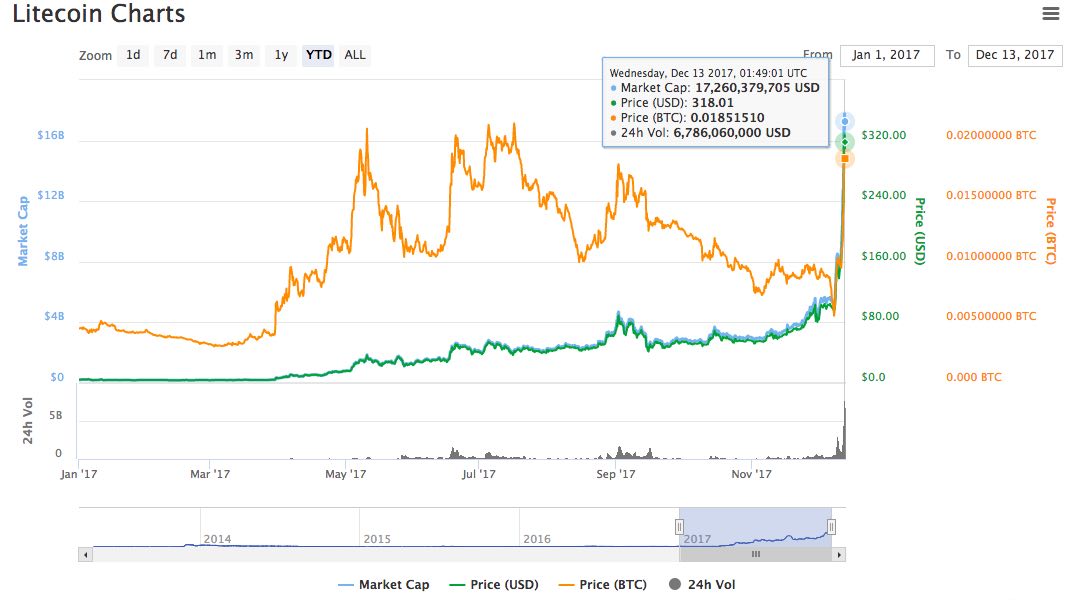Open the chart hamburger context menu
Screen dimensions: 1069x600
[1051, 13]
